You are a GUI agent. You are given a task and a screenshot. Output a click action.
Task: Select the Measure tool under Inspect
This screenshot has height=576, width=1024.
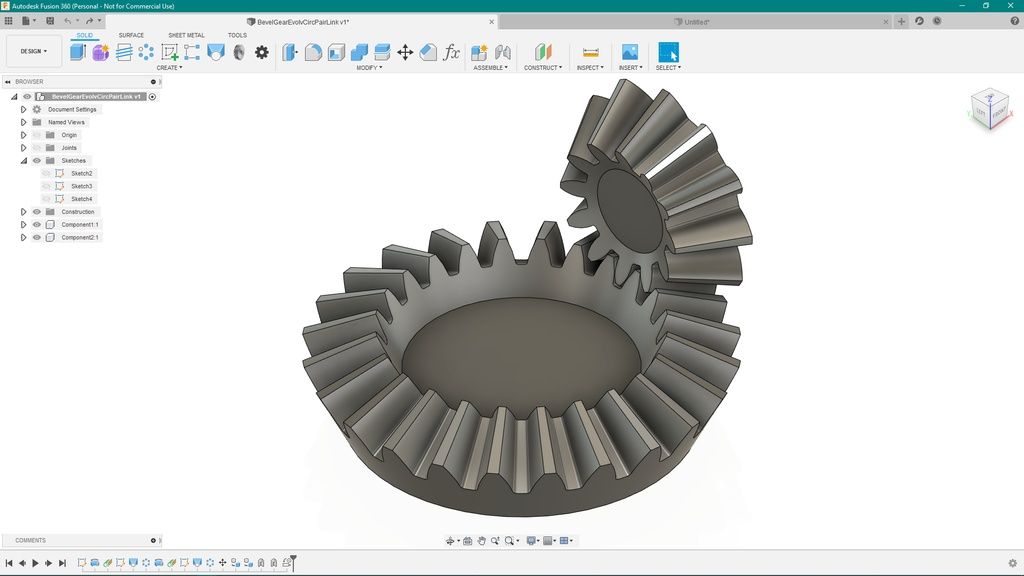[590, 52]
